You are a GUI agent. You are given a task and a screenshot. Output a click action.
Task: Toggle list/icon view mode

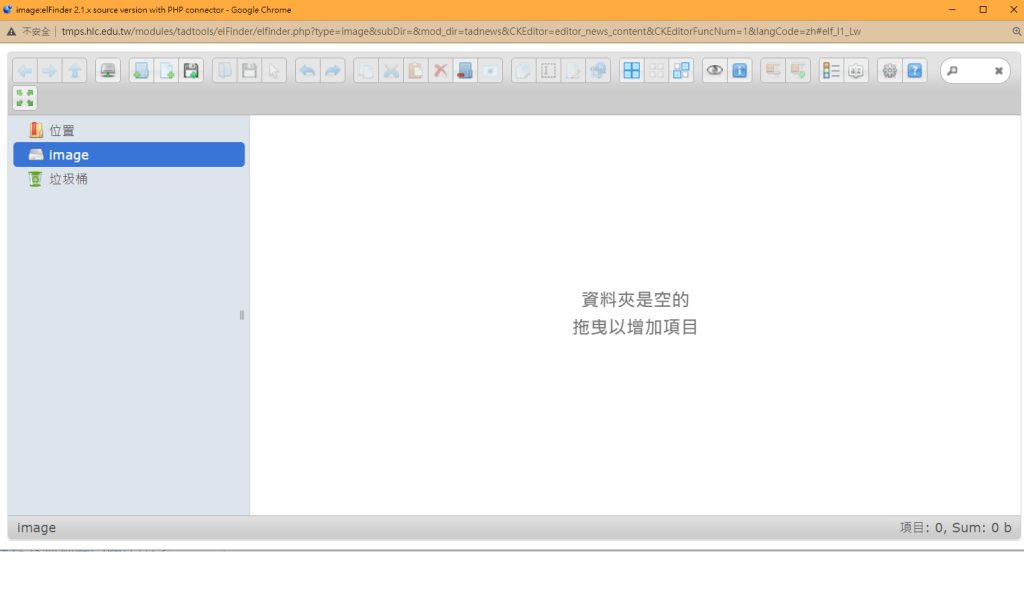(x=831, y=71)
